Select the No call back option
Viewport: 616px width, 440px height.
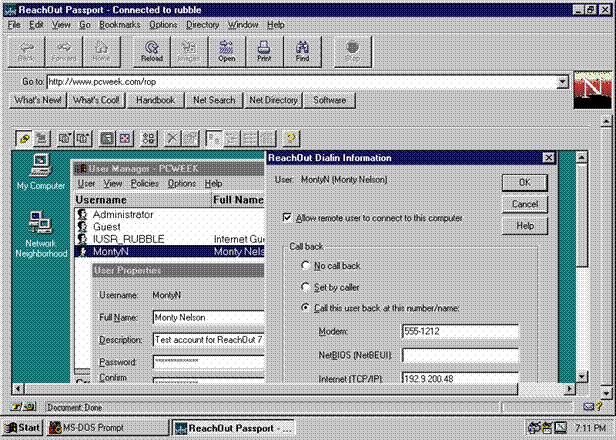305,265
